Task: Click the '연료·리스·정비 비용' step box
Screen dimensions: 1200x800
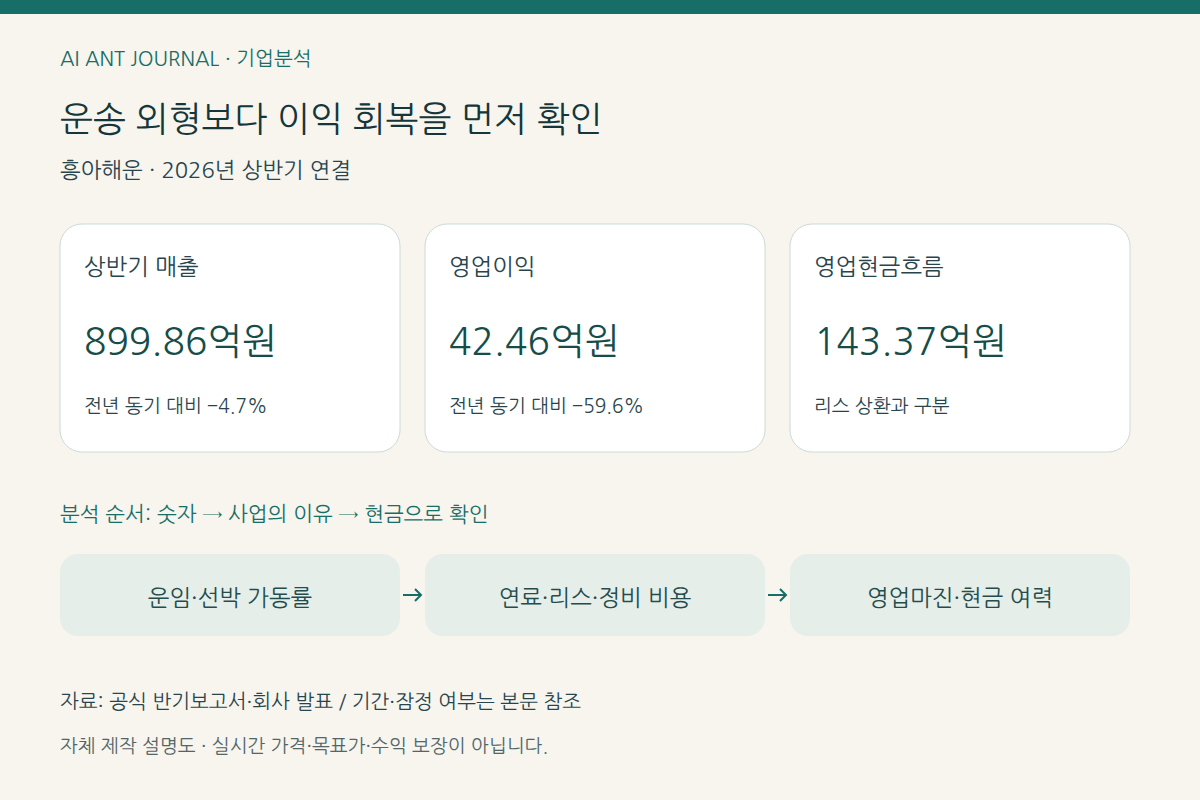Action: pos(595,595)
